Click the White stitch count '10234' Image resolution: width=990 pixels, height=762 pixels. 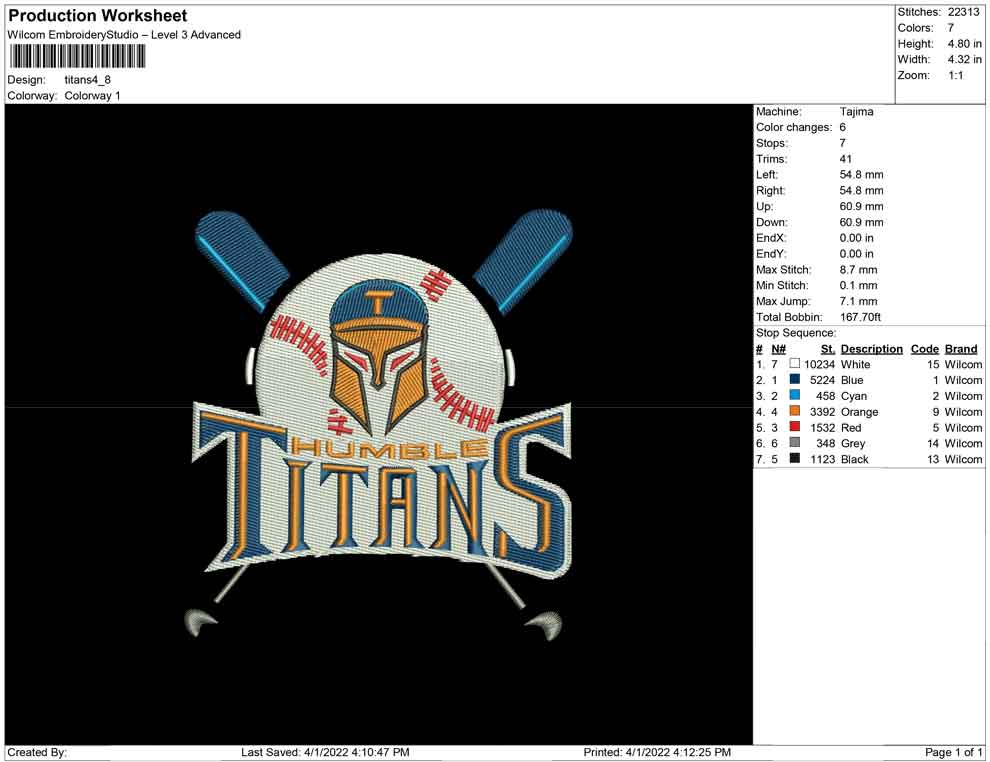[820, 364]
